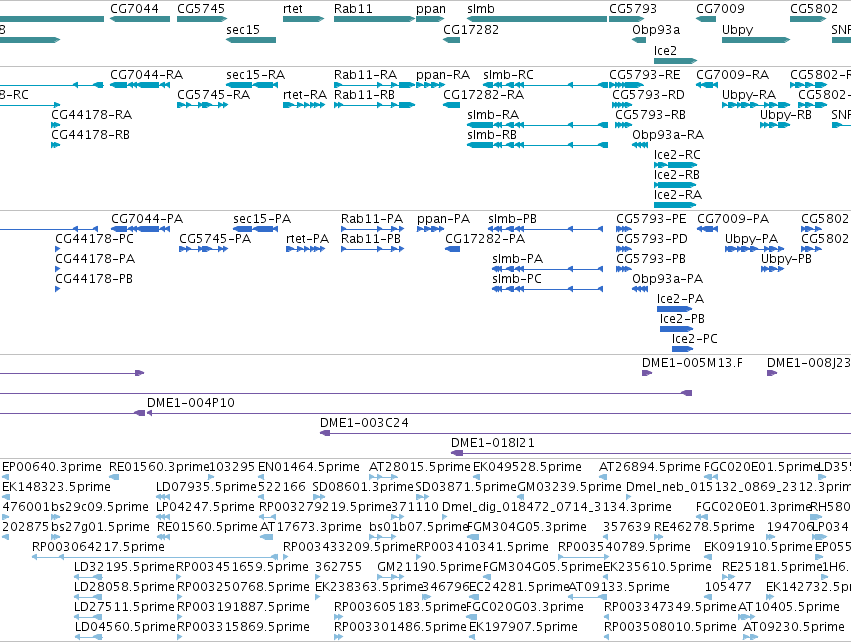Select the Ubpy gene bar
The image size is (851, 642).
(756, 40)
